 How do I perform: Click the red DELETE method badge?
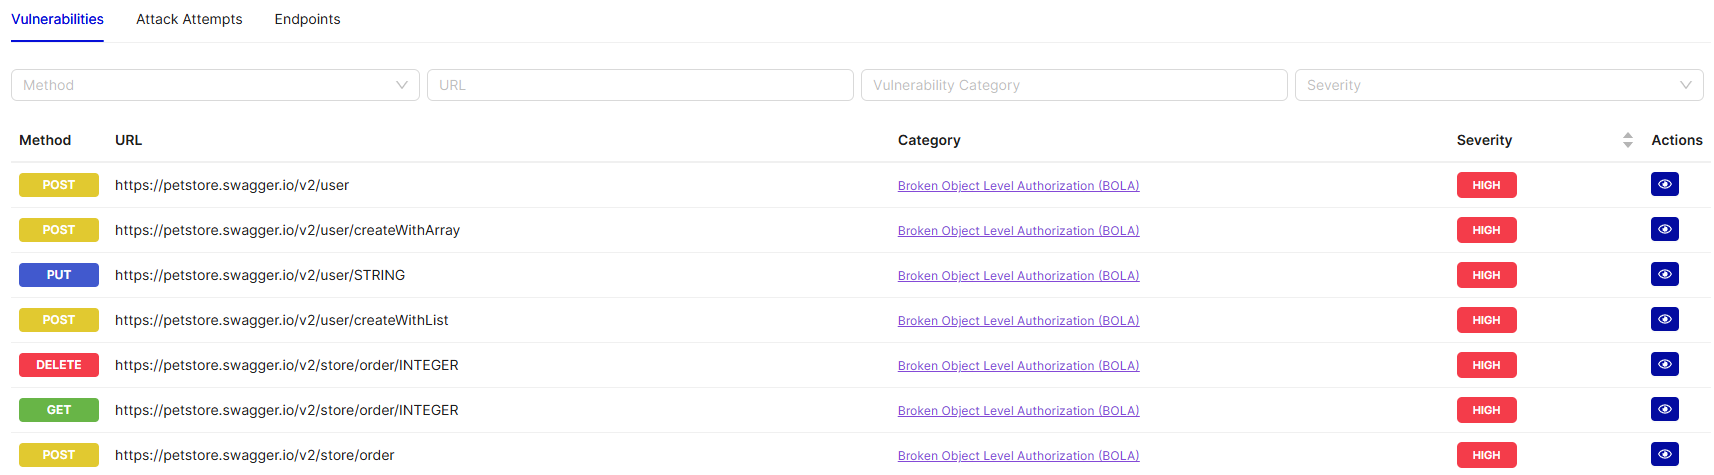[59, 365]
